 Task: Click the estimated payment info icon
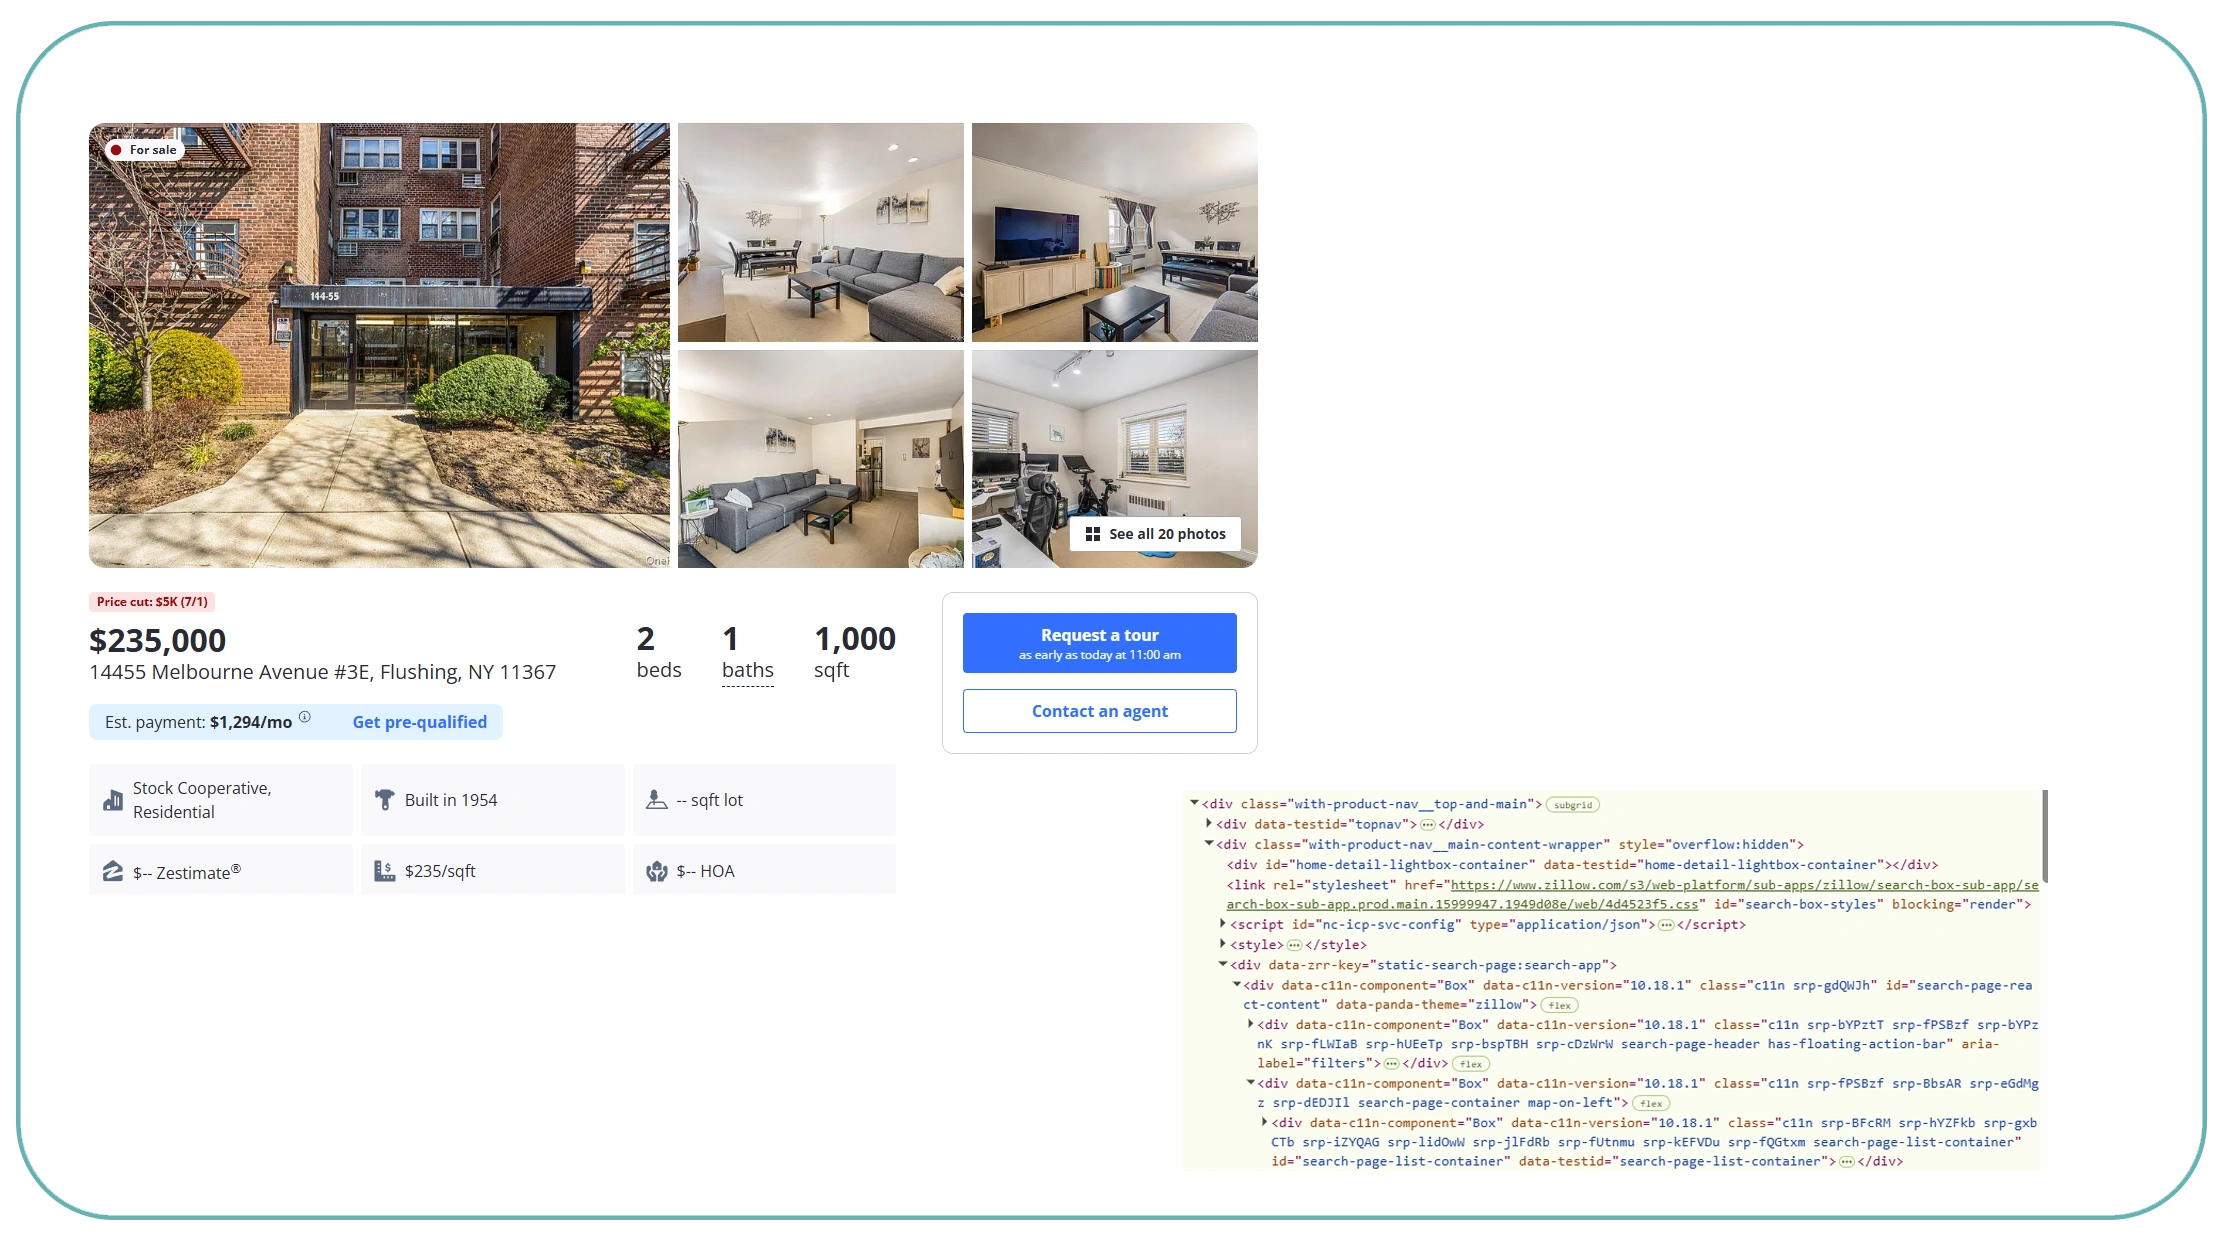pos(305,717)
